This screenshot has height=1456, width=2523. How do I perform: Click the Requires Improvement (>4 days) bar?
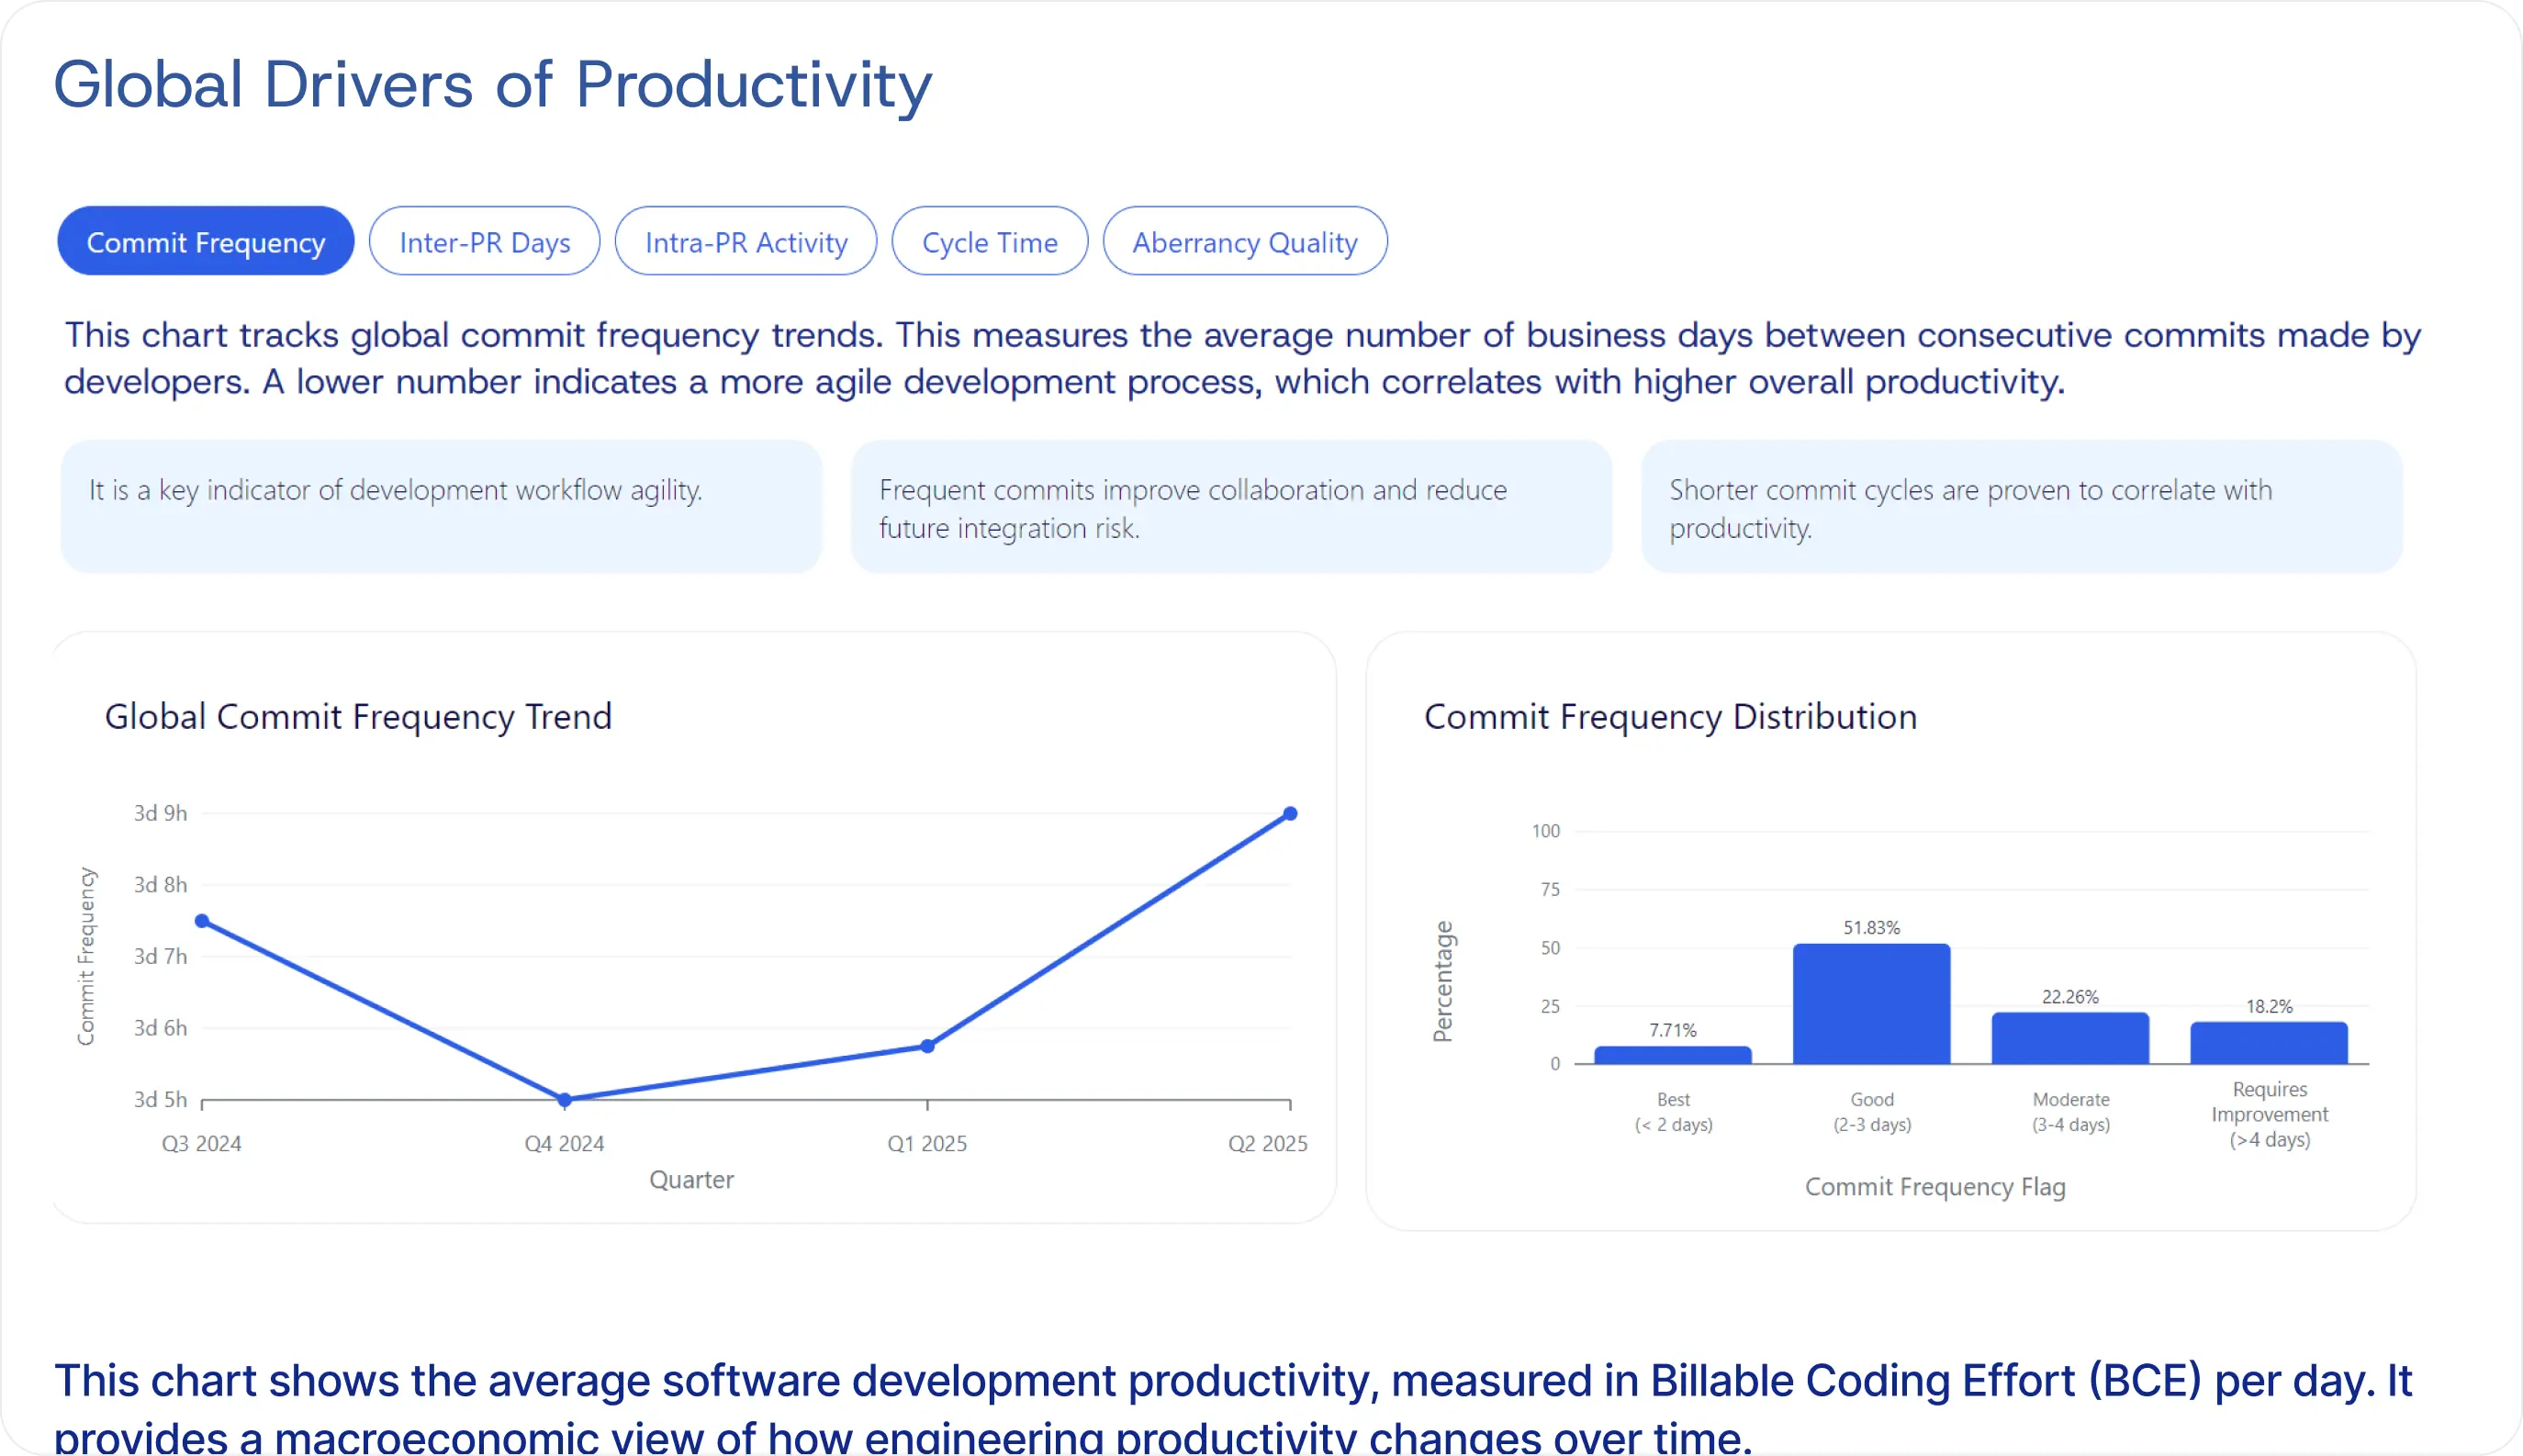click(2269, 1043)
